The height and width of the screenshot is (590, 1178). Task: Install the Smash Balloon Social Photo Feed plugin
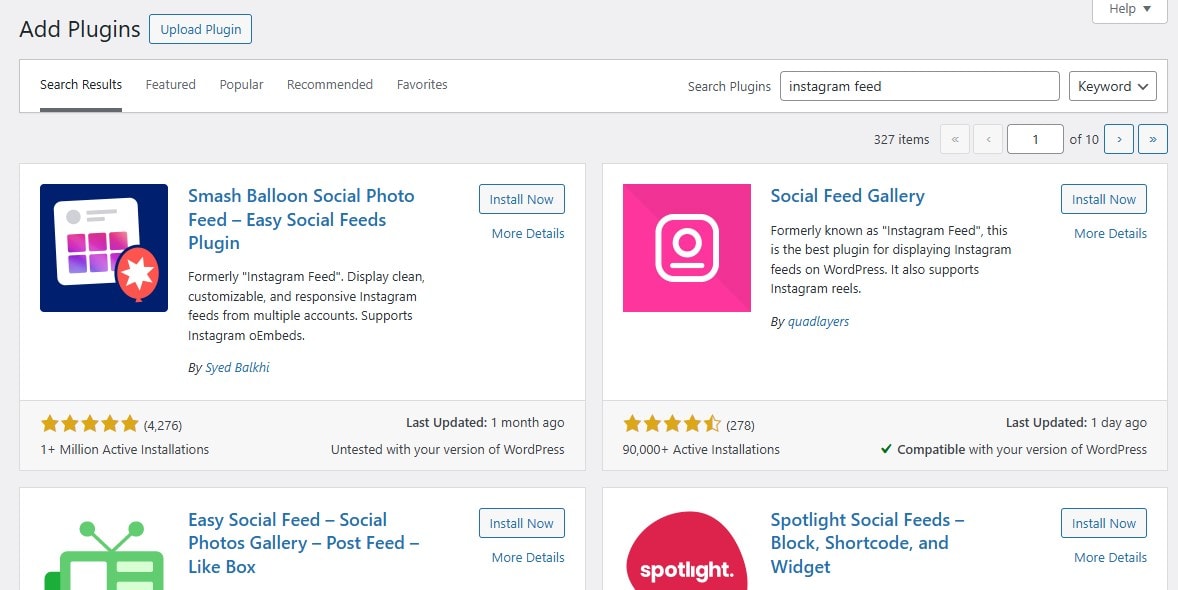(x=521, y=199)
